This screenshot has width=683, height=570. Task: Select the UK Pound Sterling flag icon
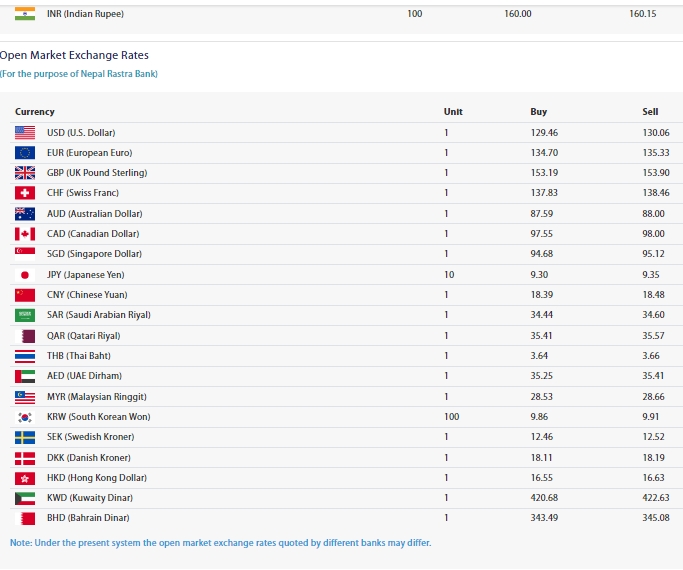(x=25, y=173)
